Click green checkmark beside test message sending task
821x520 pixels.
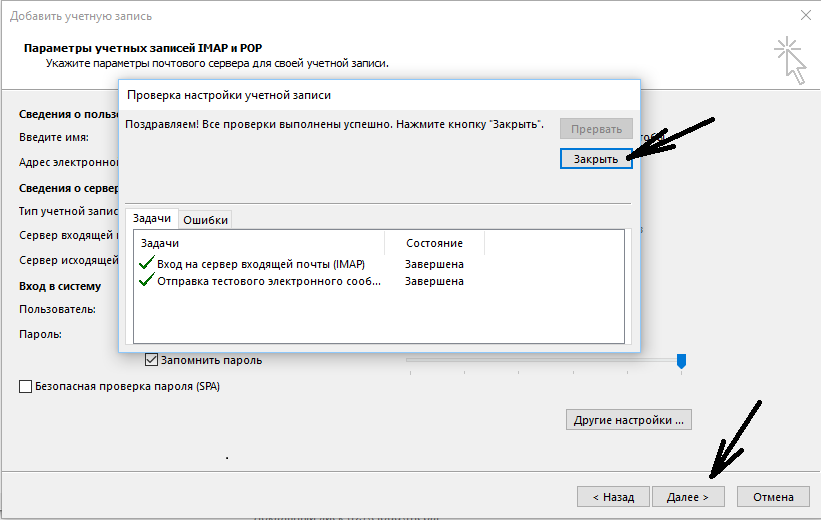tap(146, 281)
